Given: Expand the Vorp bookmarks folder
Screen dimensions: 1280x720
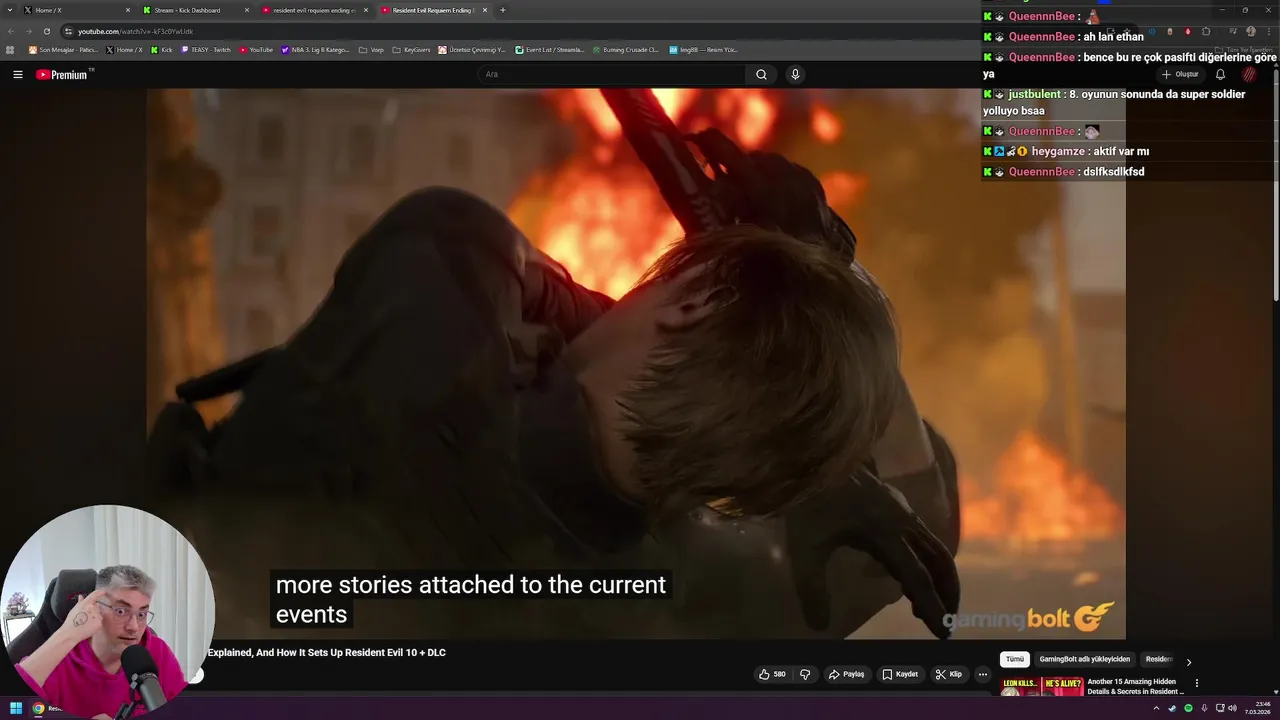Looking at the screenshot, I should [371, 49].
